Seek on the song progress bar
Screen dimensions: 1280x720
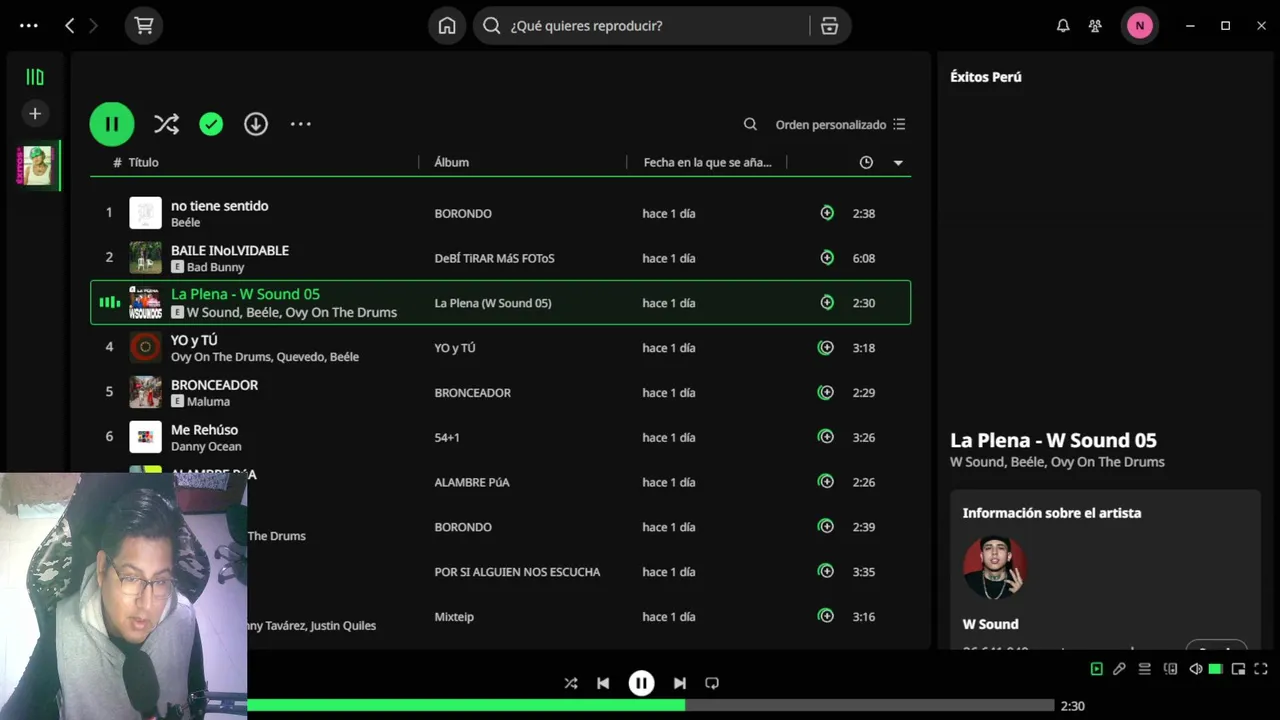tap(651, 705)
